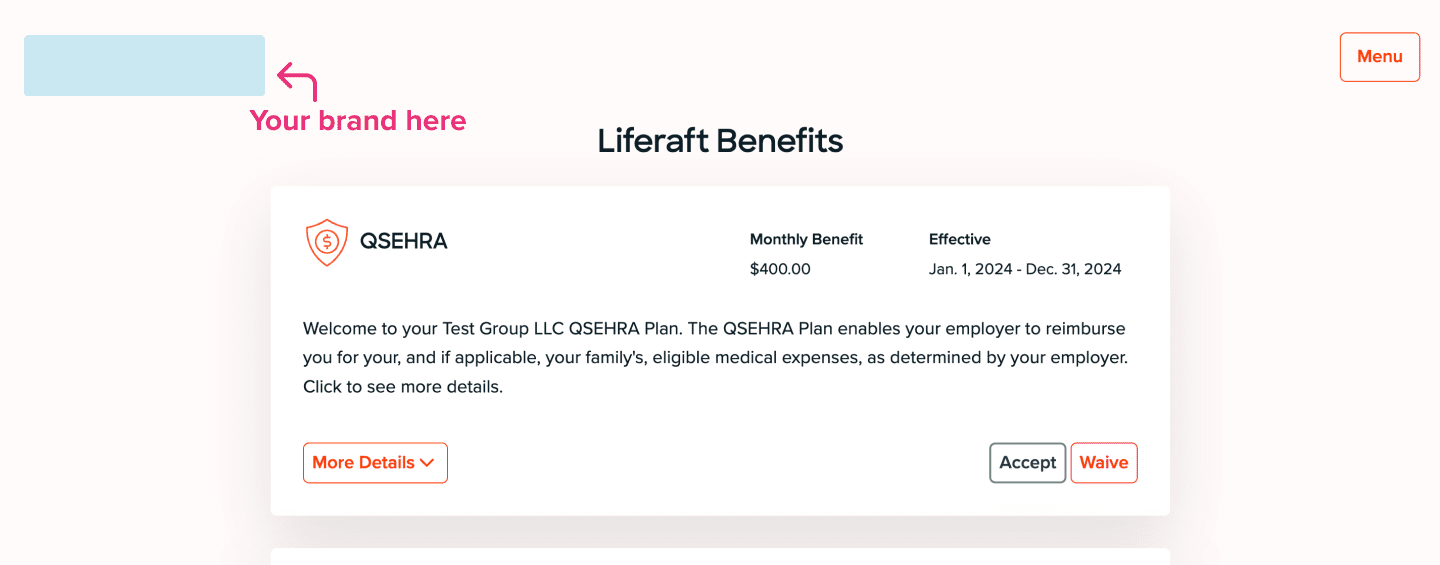Select the "Your brand here" pink label
Screen dimensions: 1440x565
pyautogui.click(x=358, y=121)
